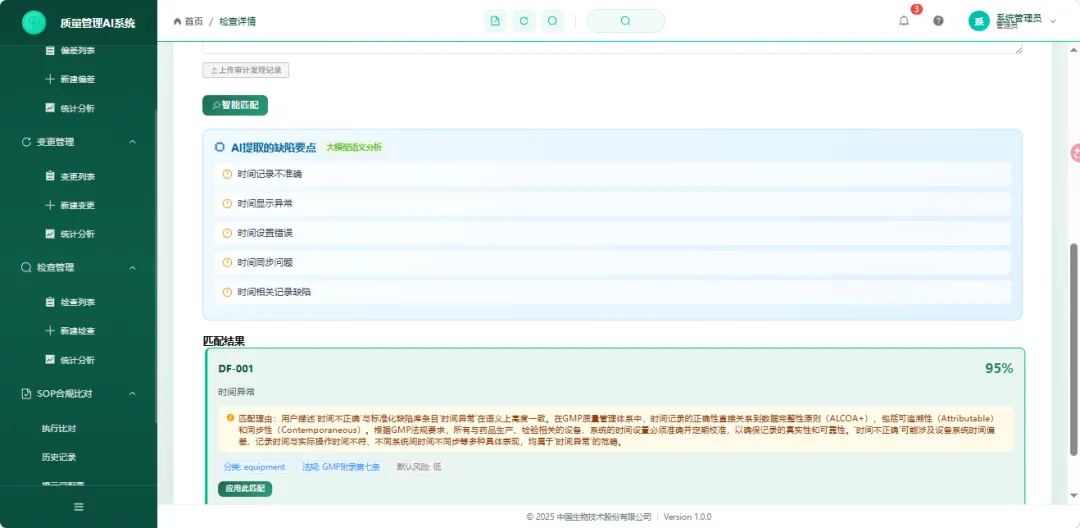Expand the 系统管理员 user dropdown arrow
Viewport: 1080px width, 528px height.
(1052, 22)
